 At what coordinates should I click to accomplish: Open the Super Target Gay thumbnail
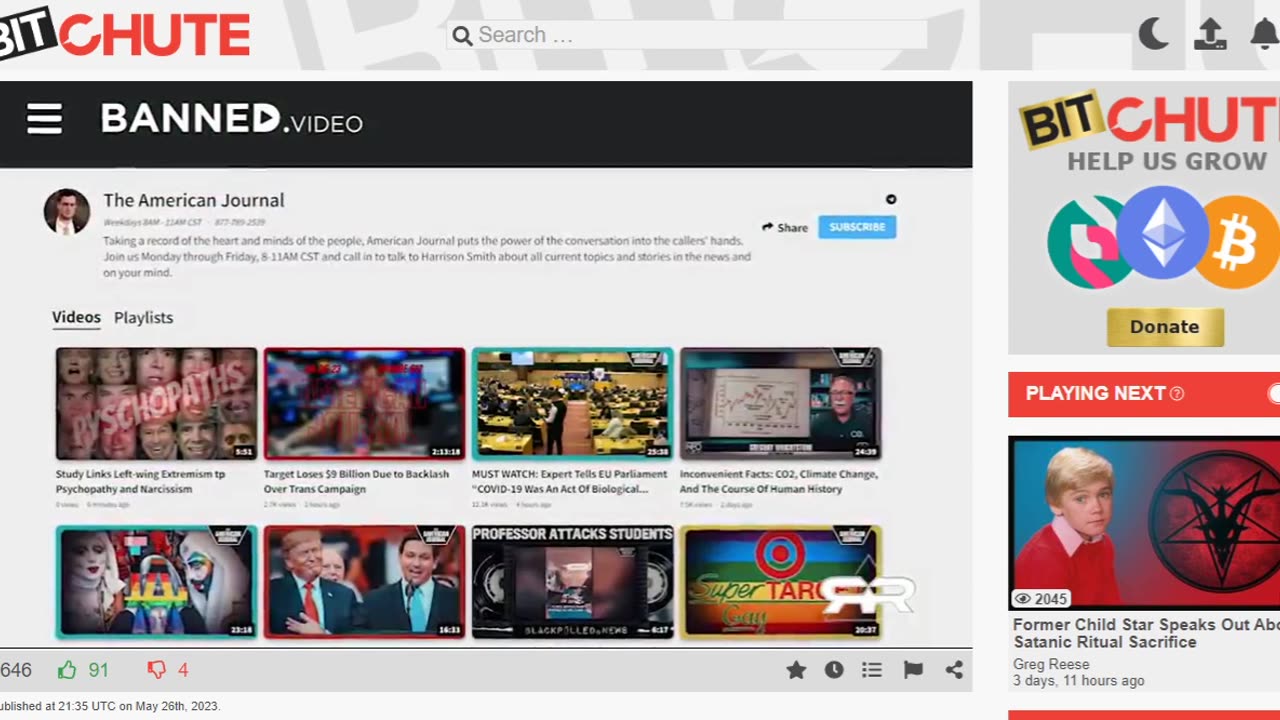[780, 582]
